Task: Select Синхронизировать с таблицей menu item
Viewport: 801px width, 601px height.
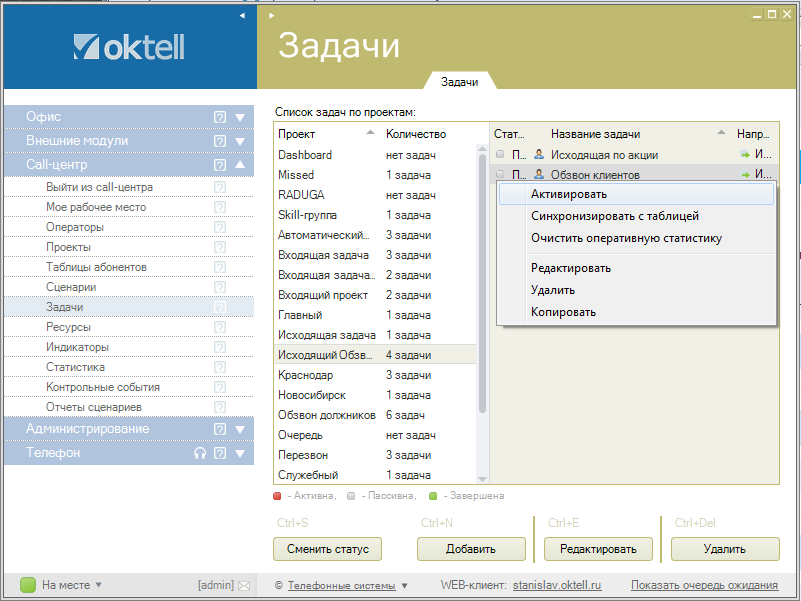Action: pyautogui.click(x=614, y=216)
